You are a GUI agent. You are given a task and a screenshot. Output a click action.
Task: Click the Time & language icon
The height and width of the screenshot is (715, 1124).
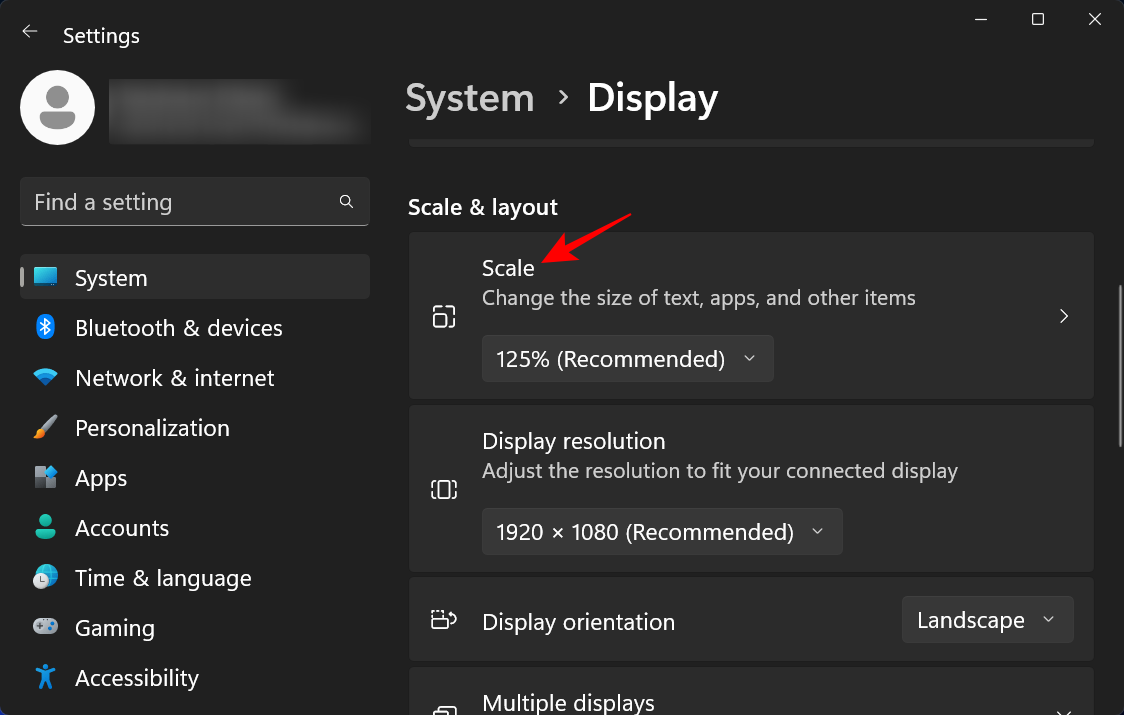(45, 577)
